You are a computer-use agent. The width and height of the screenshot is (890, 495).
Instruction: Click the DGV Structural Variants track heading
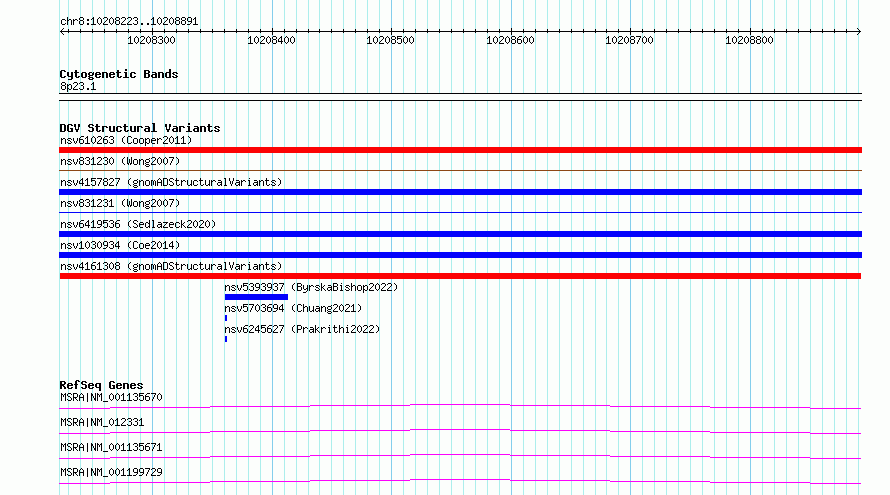point(140,128)
